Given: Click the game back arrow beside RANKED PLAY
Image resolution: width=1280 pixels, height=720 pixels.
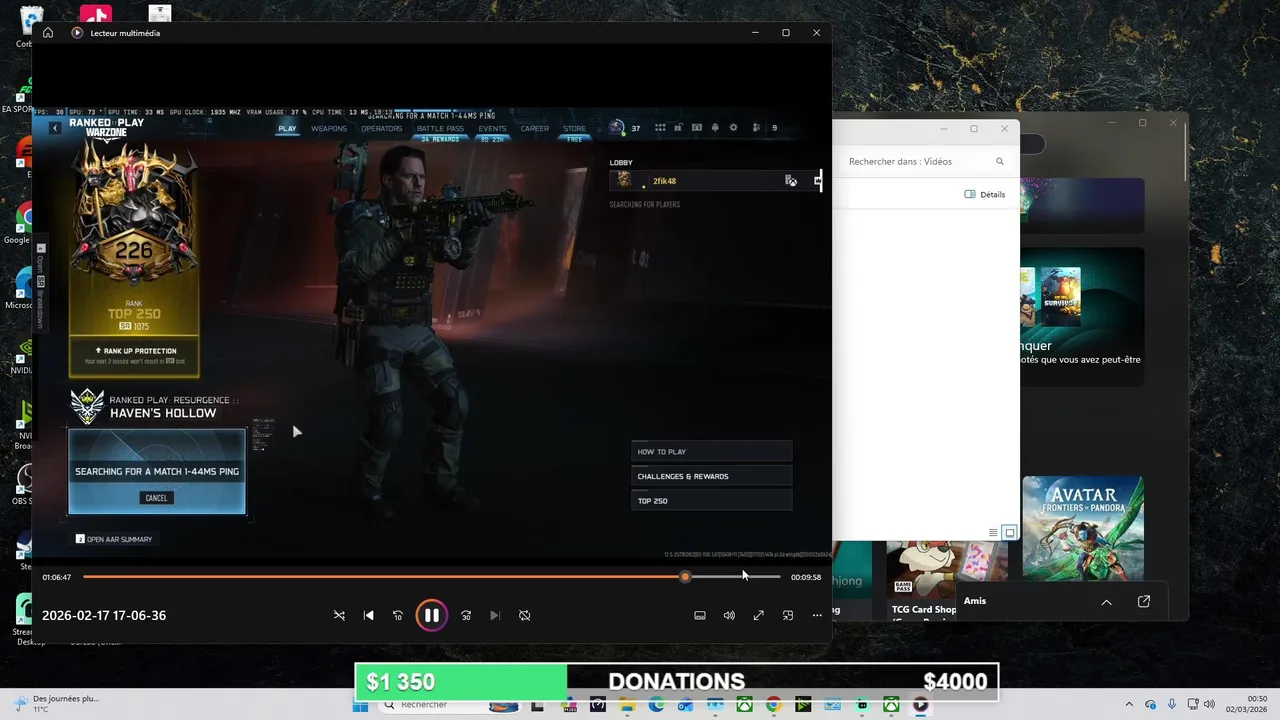Looking at the screenshot, I should point(55,128).
